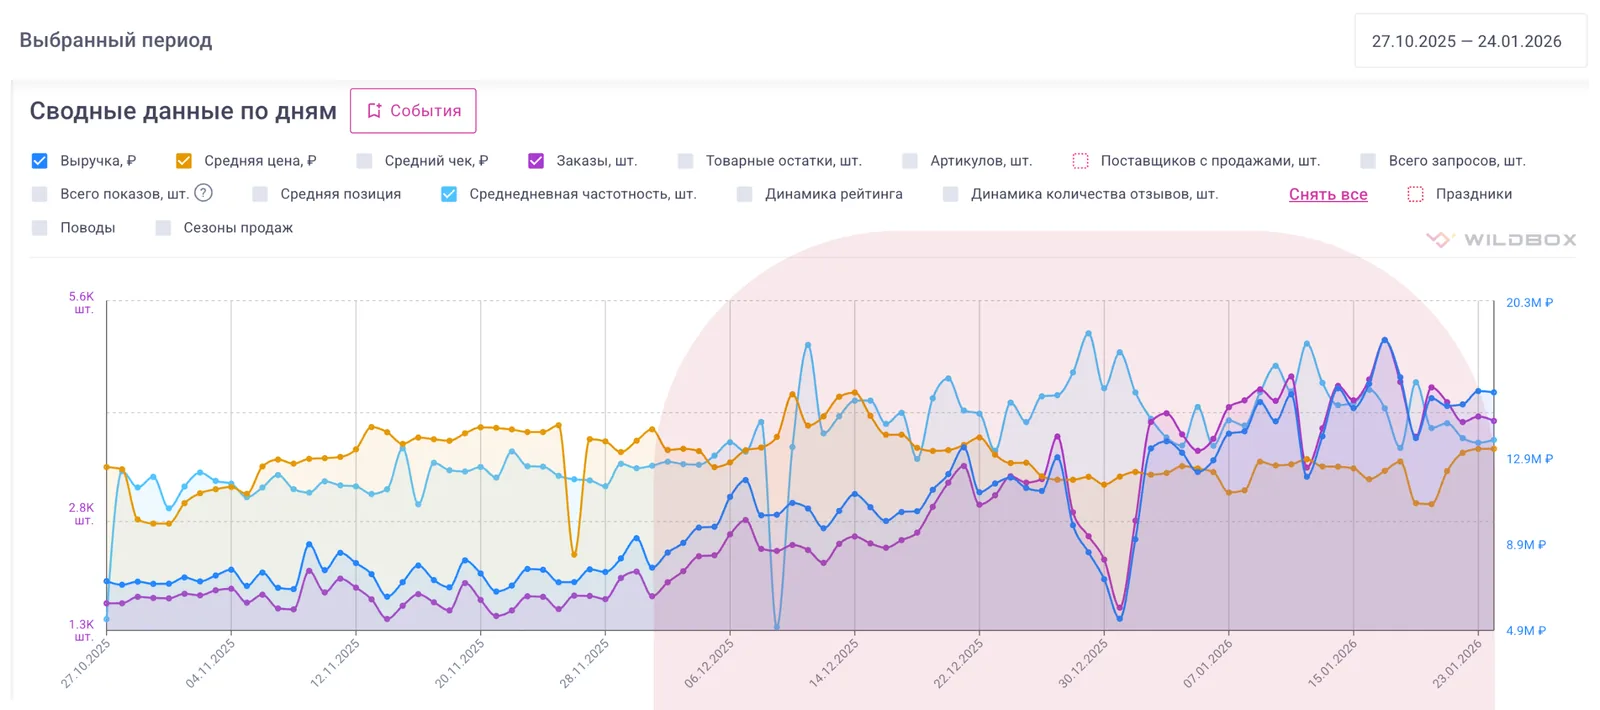The image size is (1600, 710).
Task: Uncheck Среднедневная частотность, шт. checkbox
Action: coord(449,194)
